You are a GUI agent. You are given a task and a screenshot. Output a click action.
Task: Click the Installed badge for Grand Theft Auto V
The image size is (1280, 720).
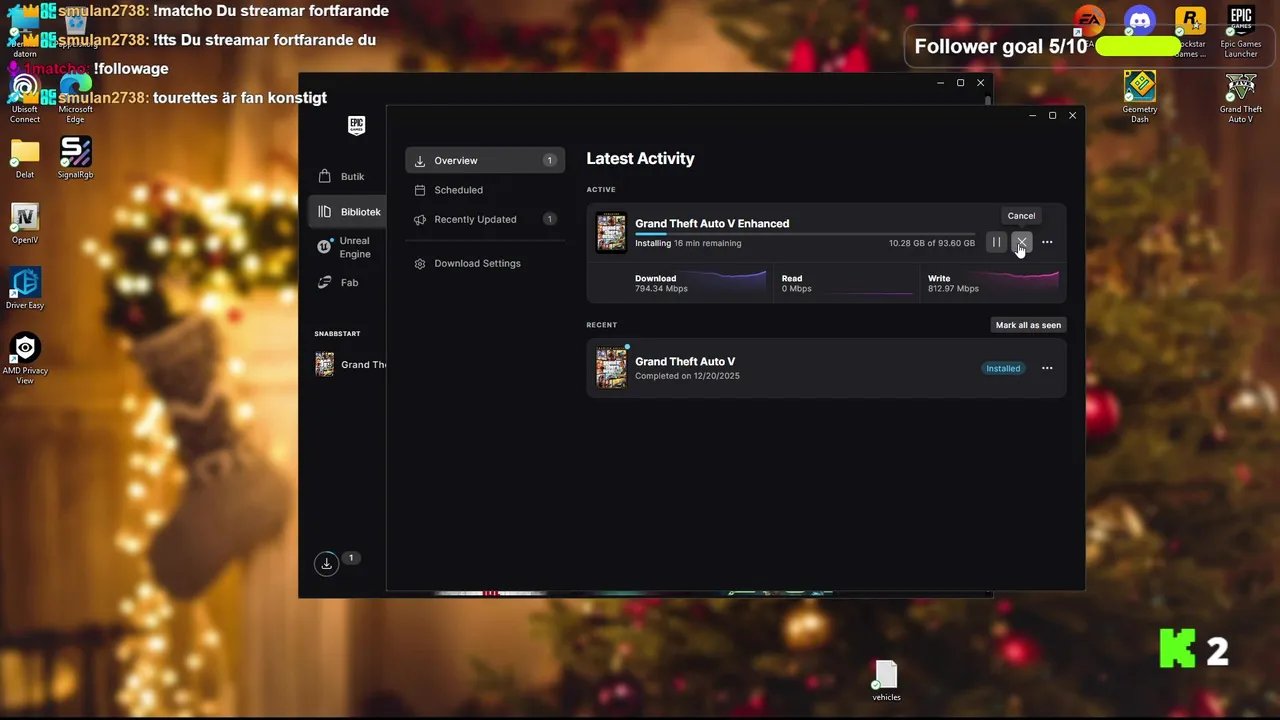(x=1003, y=368)
